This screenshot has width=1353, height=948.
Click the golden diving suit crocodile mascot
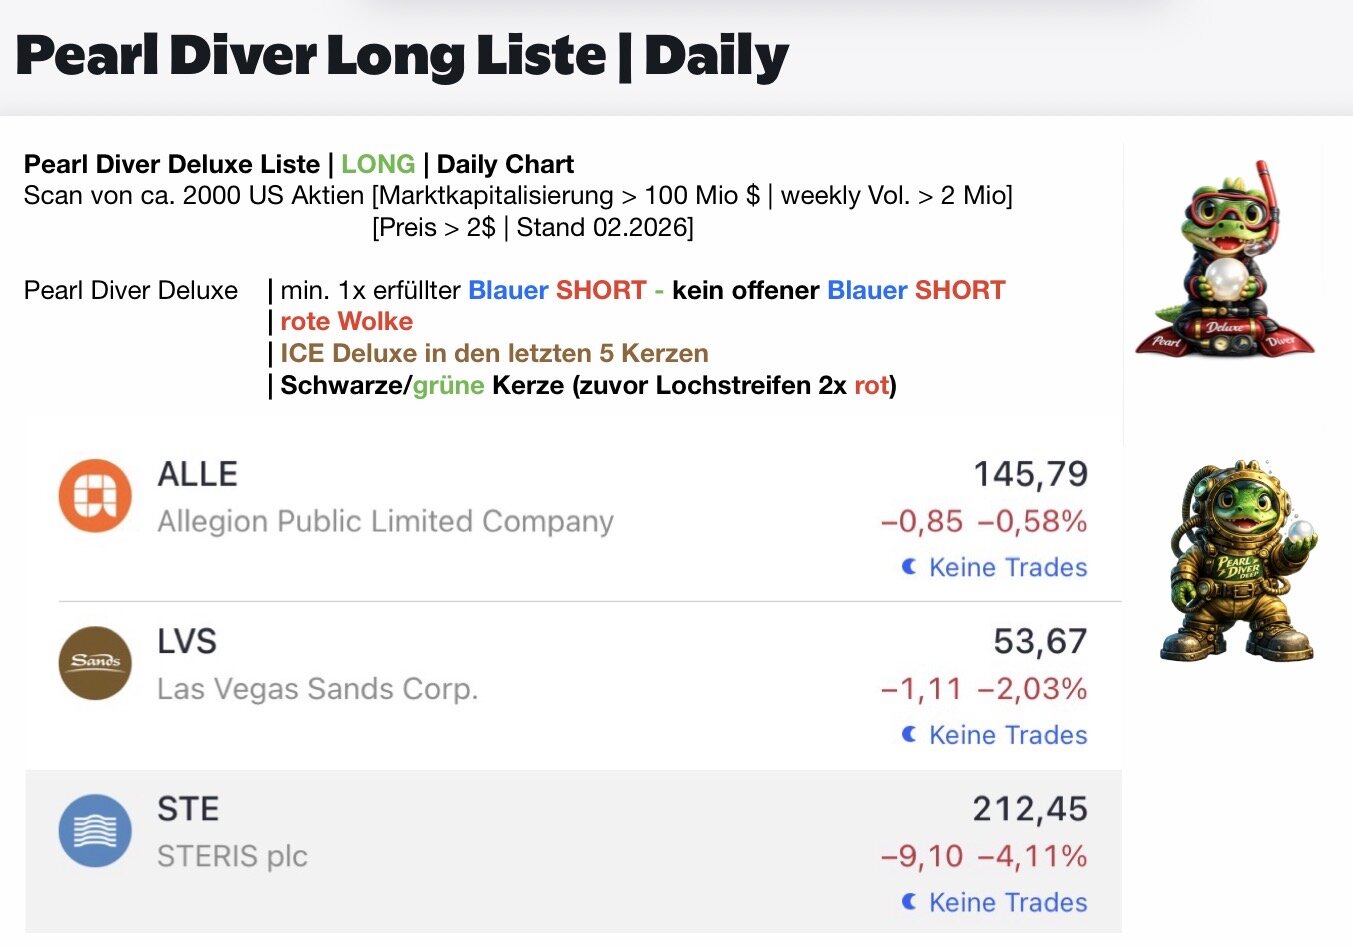point(1238,560)
